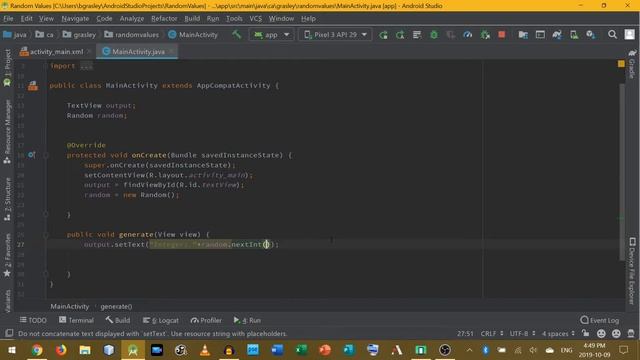The height and width of the screenshot is (360, 640).
Task: Click the randomvalues breadcrumb folder
Action: click(x=131, y=35)
